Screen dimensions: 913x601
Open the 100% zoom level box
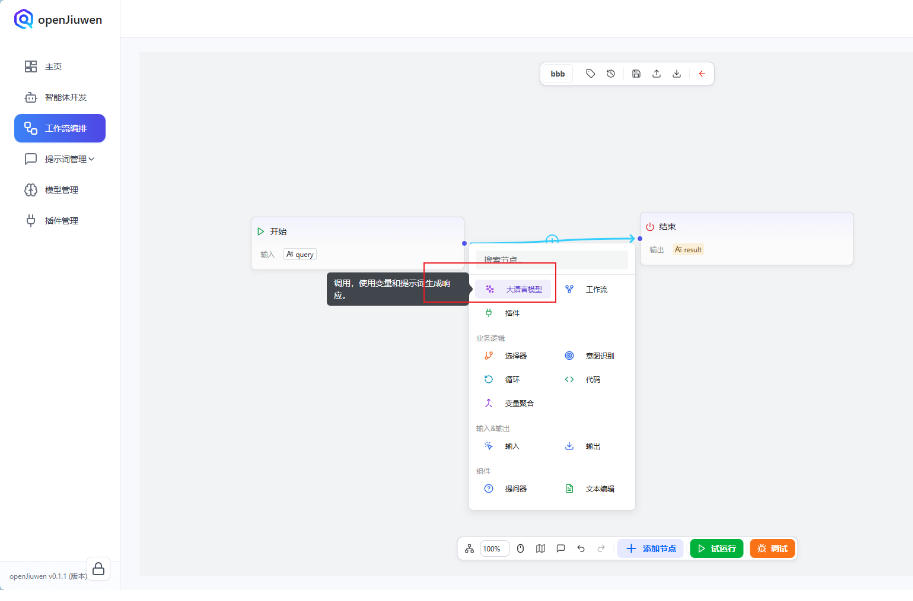[494, 549]
